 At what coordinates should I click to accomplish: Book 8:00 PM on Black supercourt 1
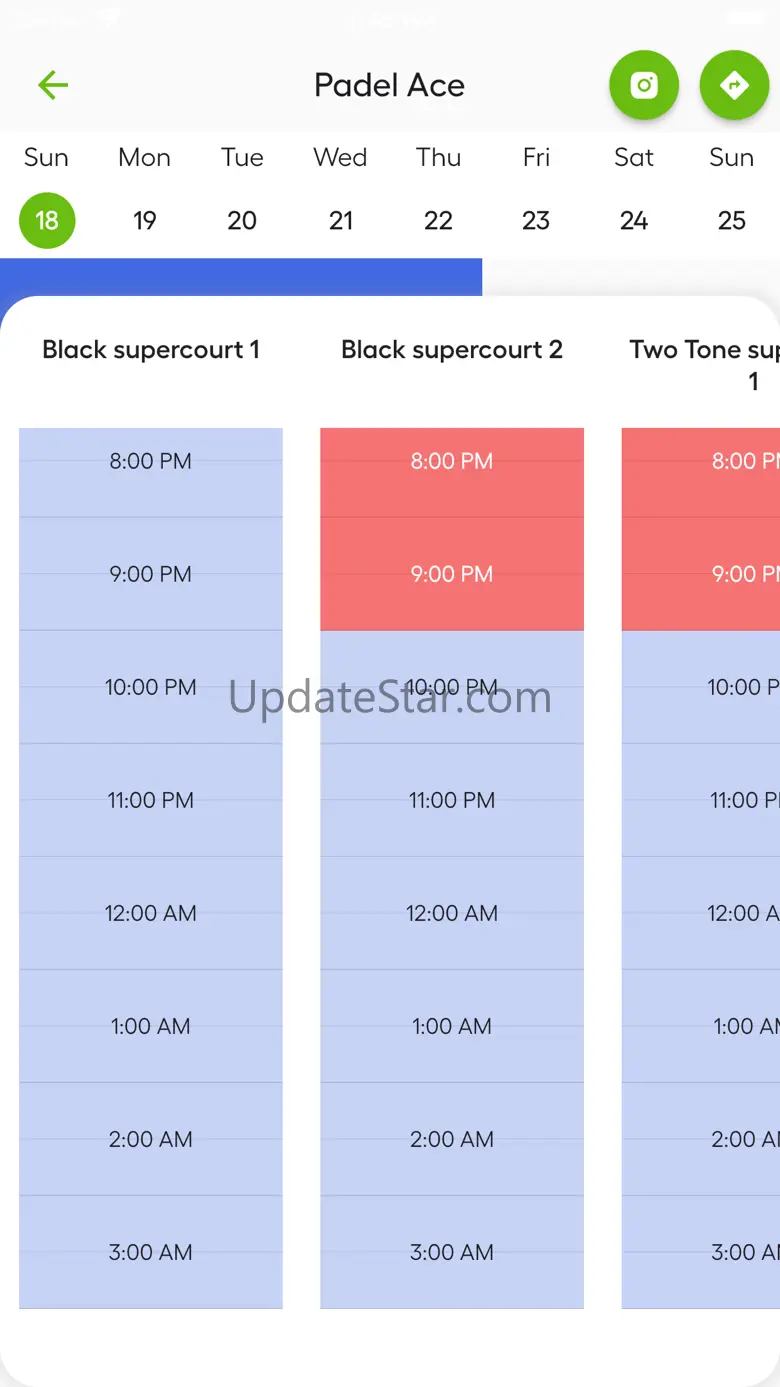coord(151,462)
